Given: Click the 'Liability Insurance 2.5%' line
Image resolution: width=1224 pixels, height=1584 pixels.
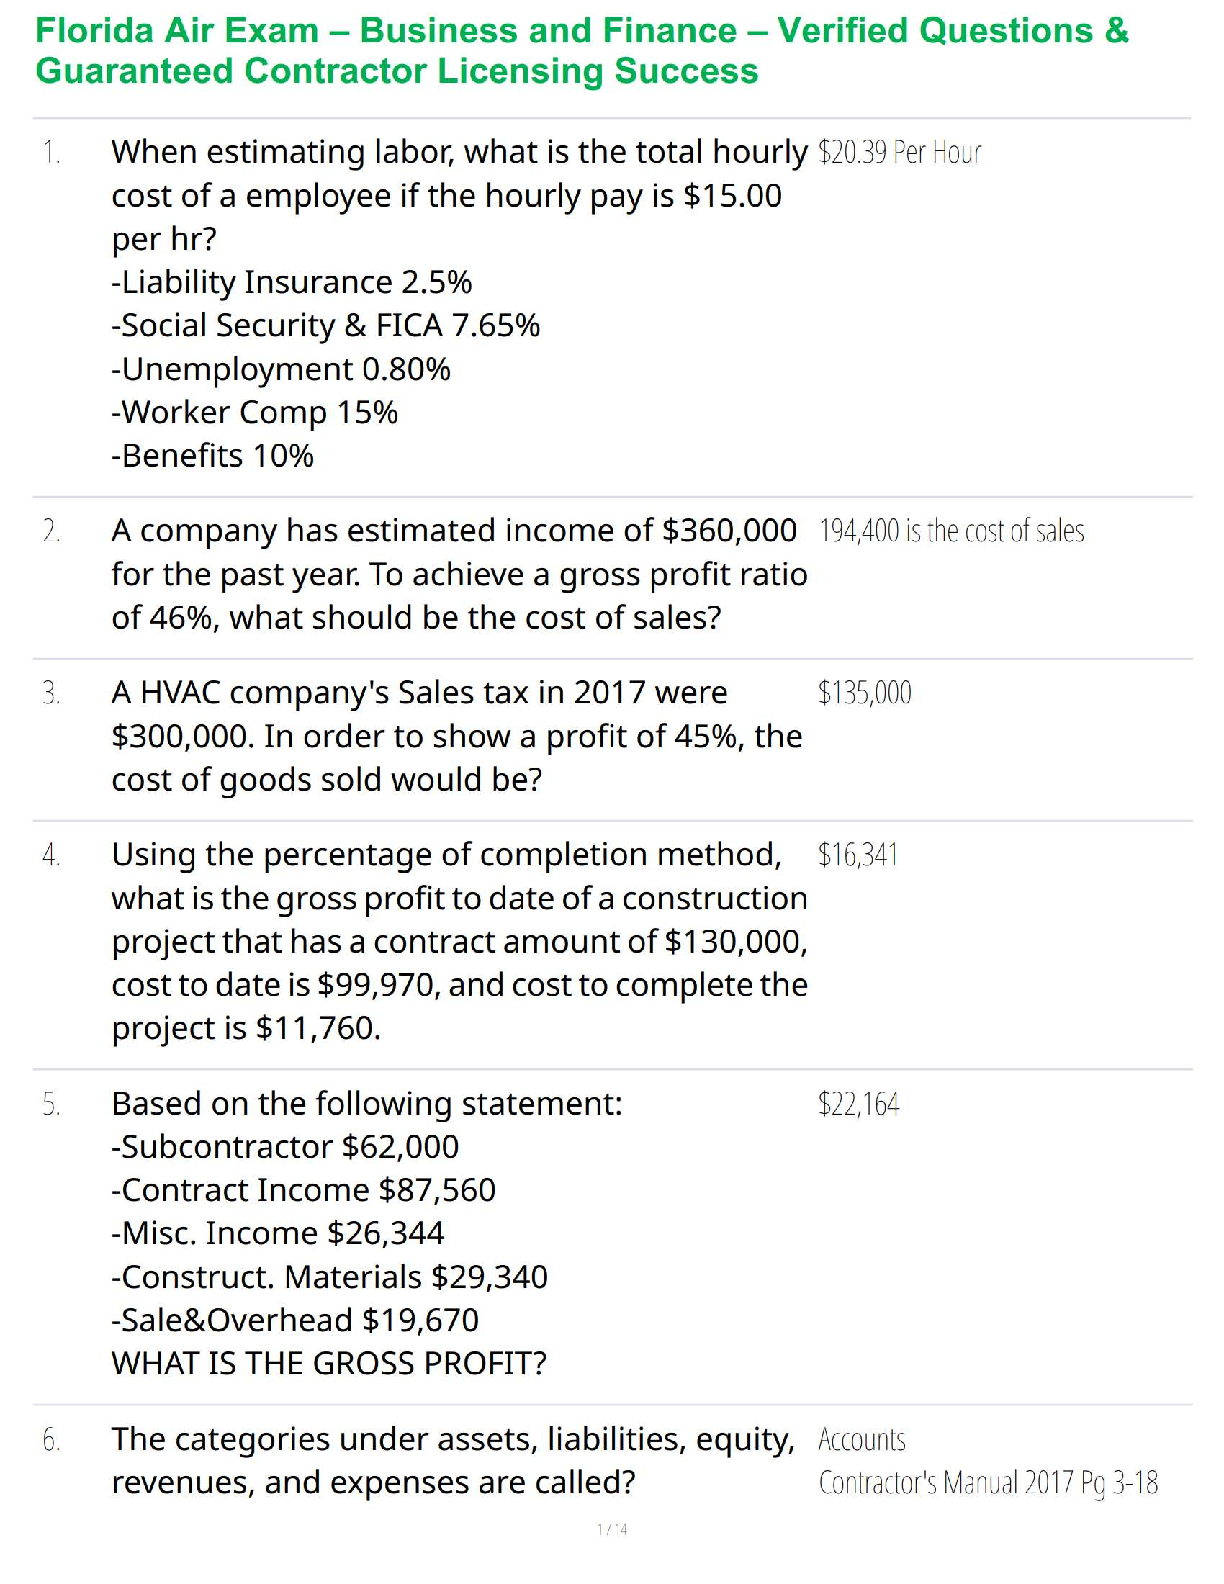Looking at the screenshot, I should (291, 283).
